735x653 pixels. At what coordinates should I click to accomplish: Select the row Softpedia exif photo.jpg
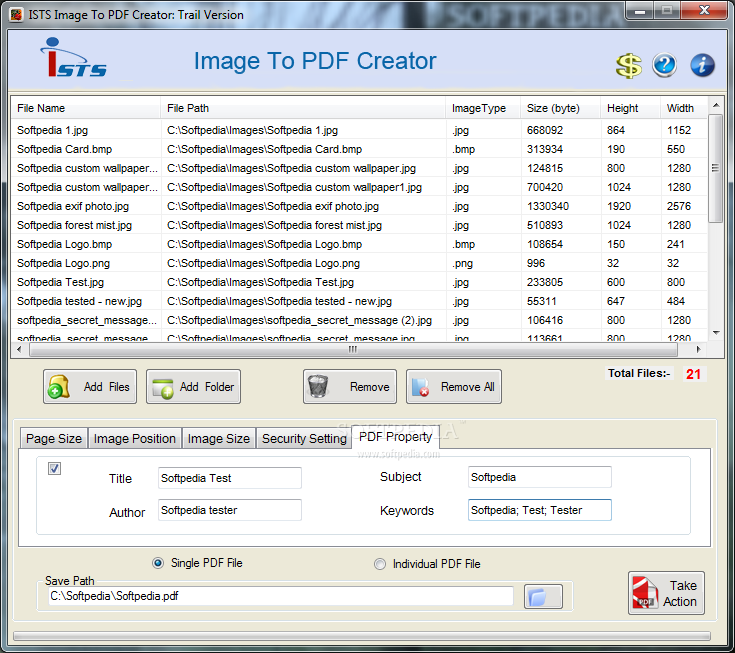click(x=359, y=206)
